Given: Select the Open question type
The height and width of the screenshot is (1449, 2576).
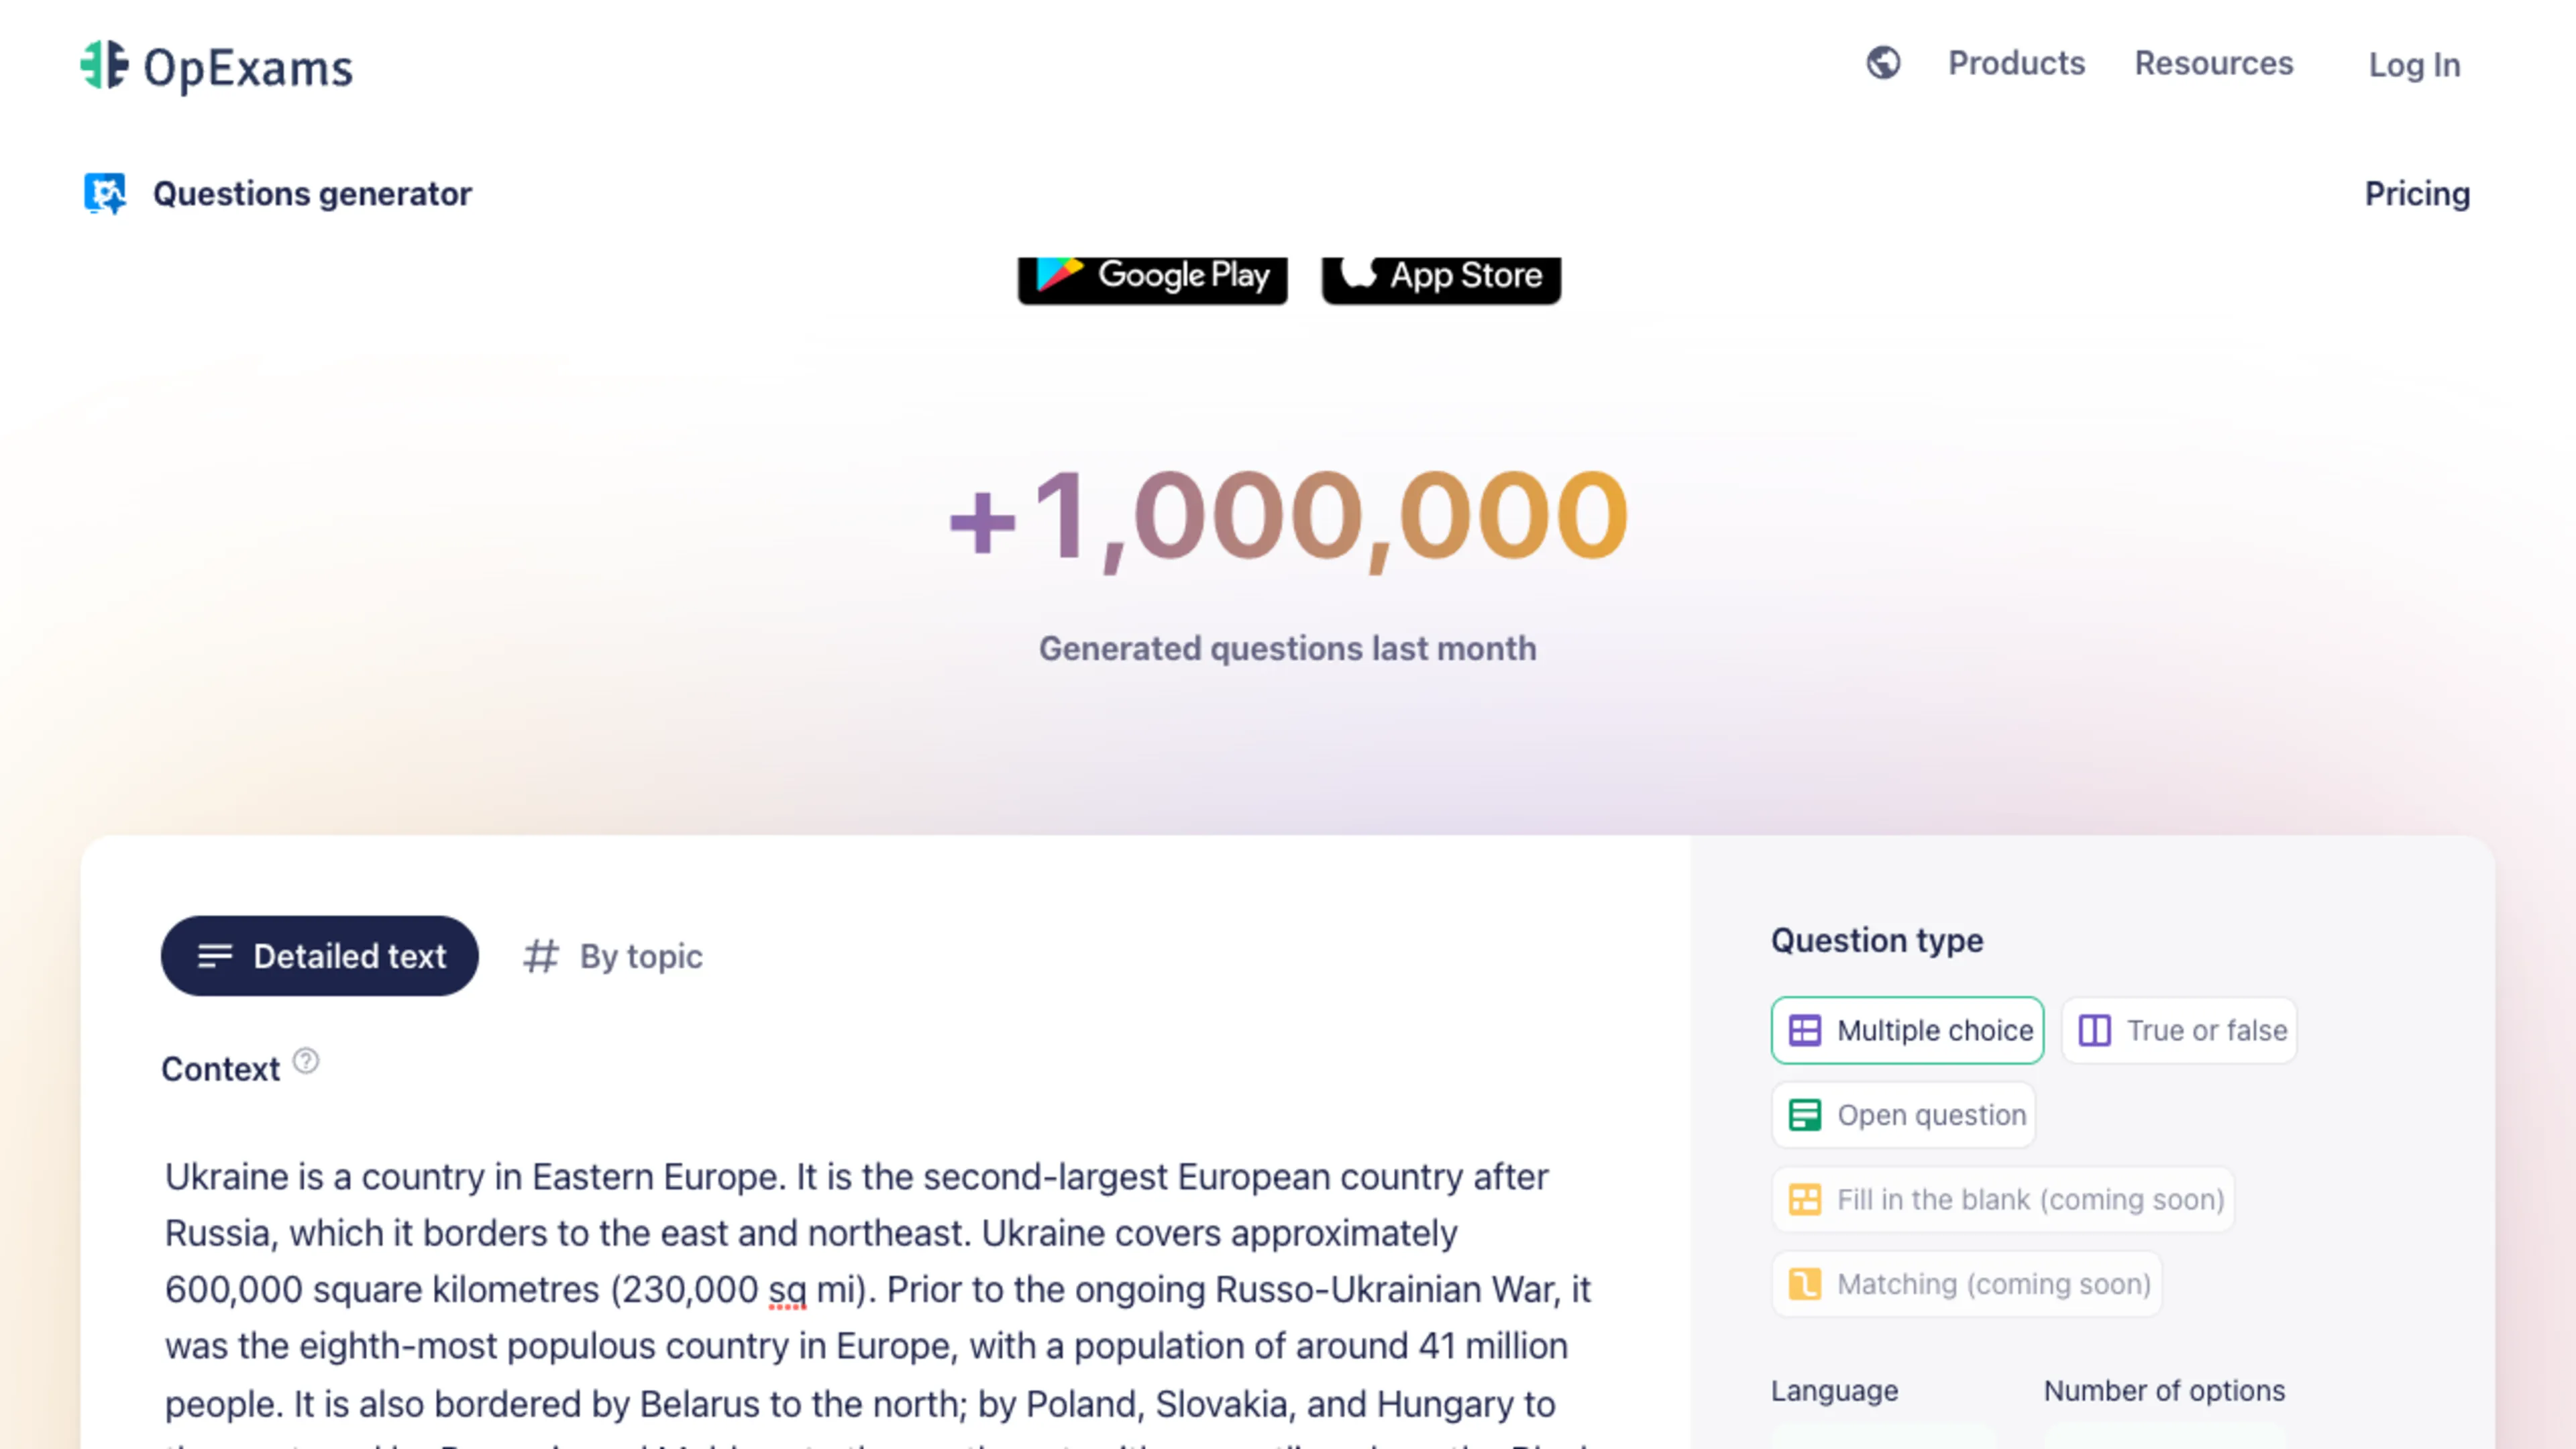Looking at the screenshot, I should [x=1904, y=1115].
